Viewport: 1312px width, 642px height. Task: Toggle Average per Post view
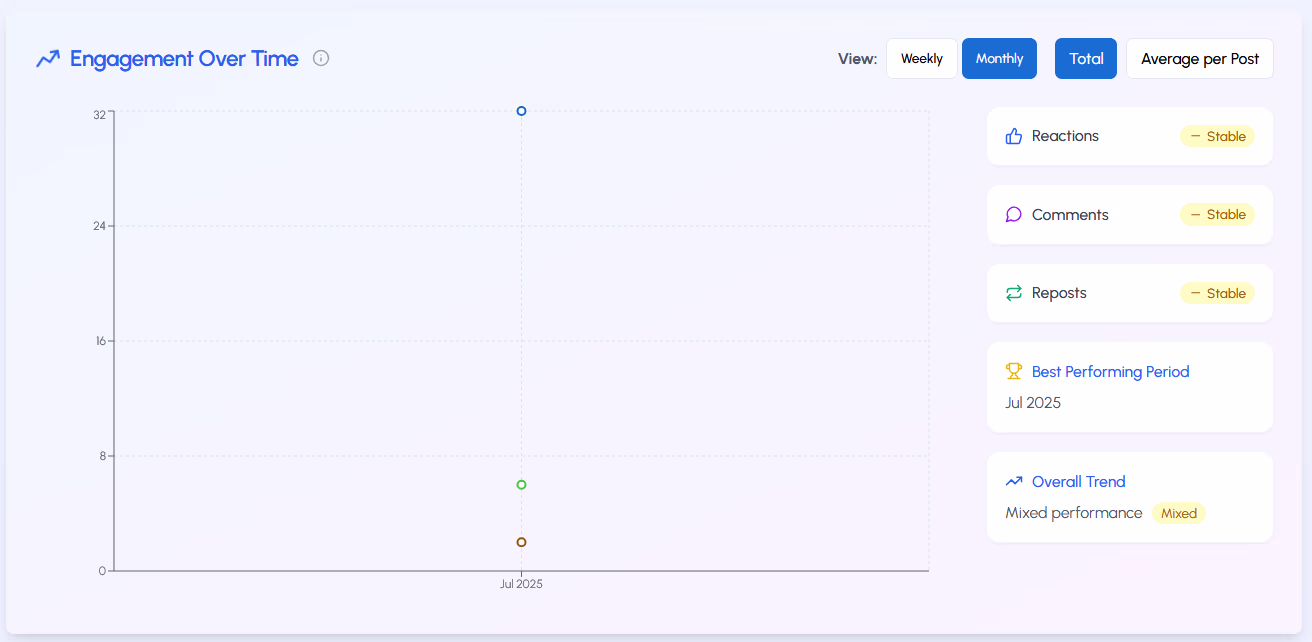click(1199, 58)
